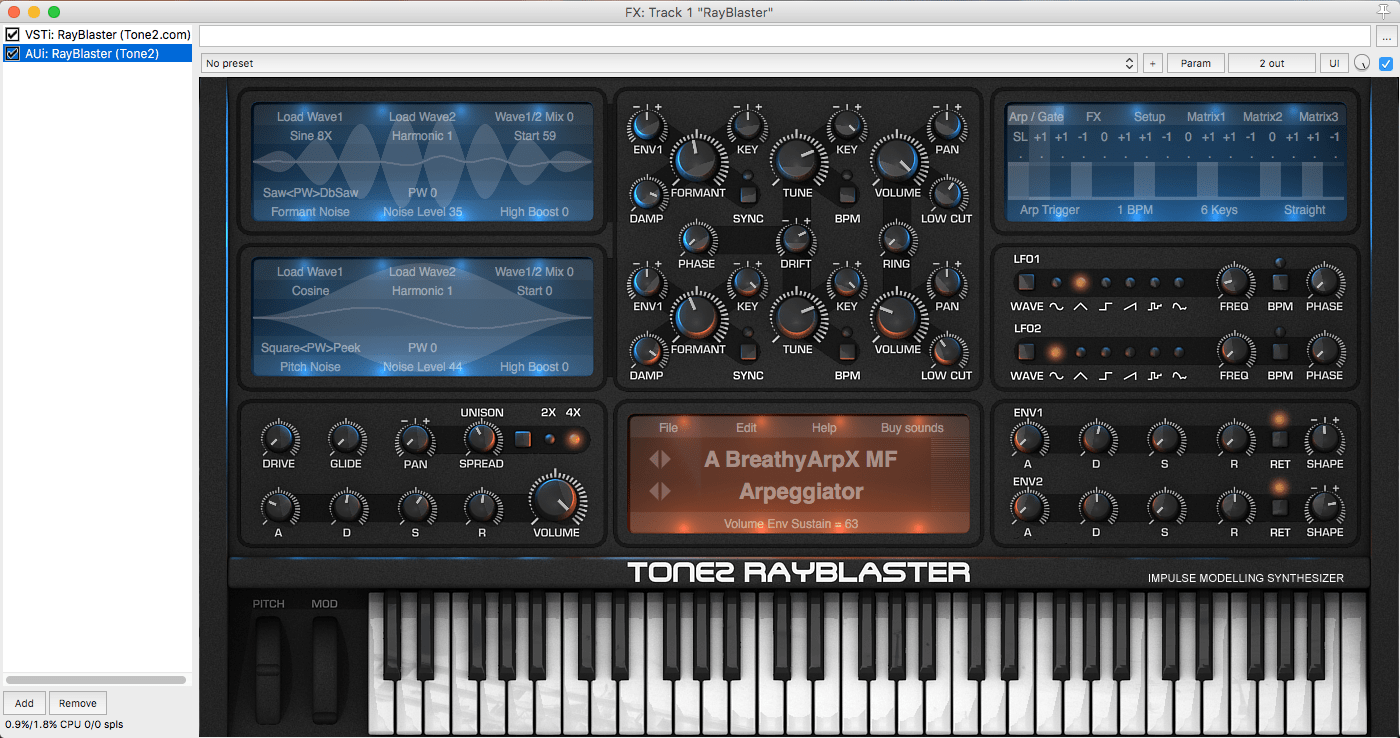Screen dimensions: 1400x738
Task: Click the LFO1 WAVE square button
Action: (x=1026, y=283)
